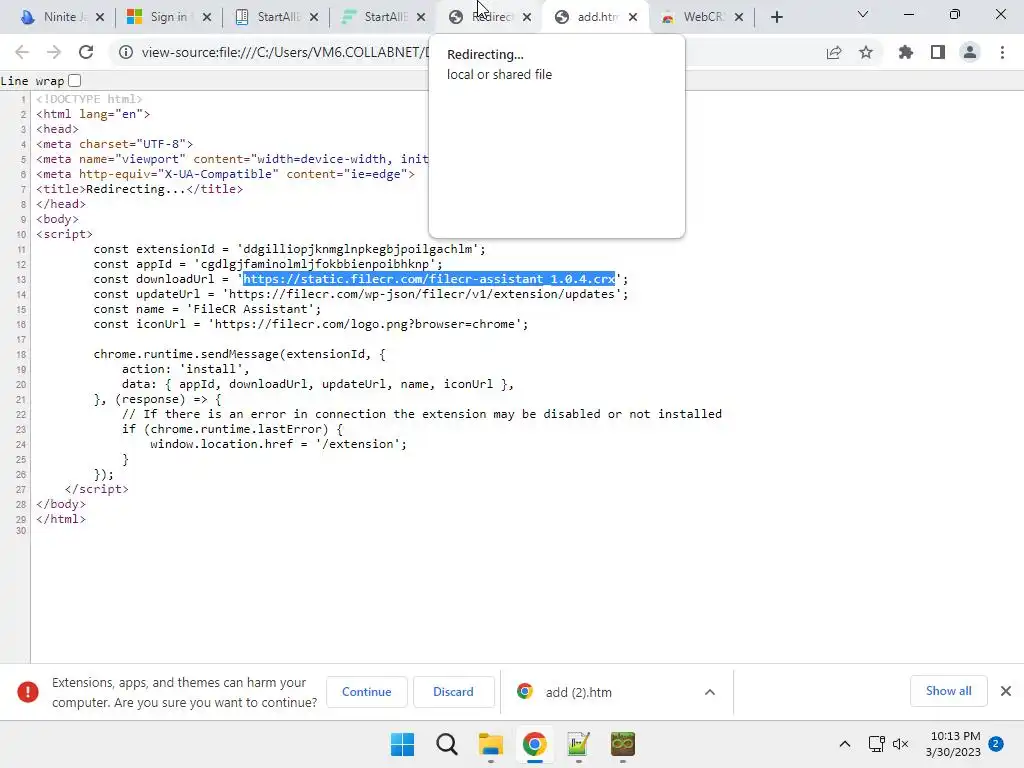1024x768 pixels.
Task: Expand add (2).htm download options chevron
Action: tap(710, 692)
